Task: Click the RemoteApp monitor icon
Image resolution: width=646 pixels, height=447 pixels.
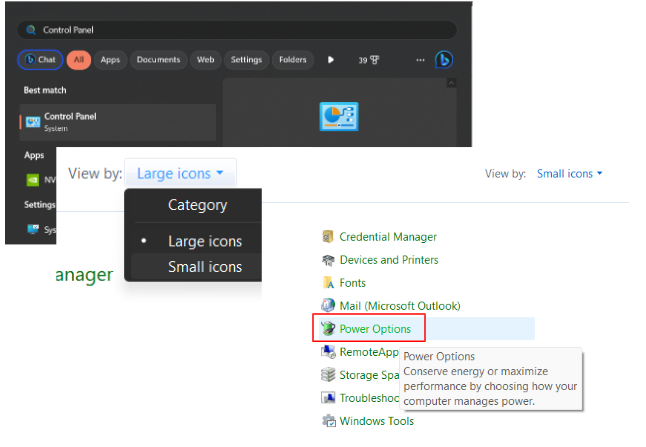Action: coord(328,351)
